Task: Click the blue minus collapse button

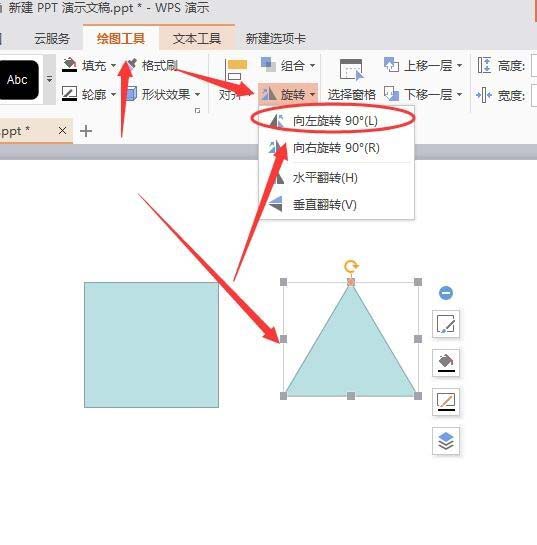Action: tap(446, 293)
